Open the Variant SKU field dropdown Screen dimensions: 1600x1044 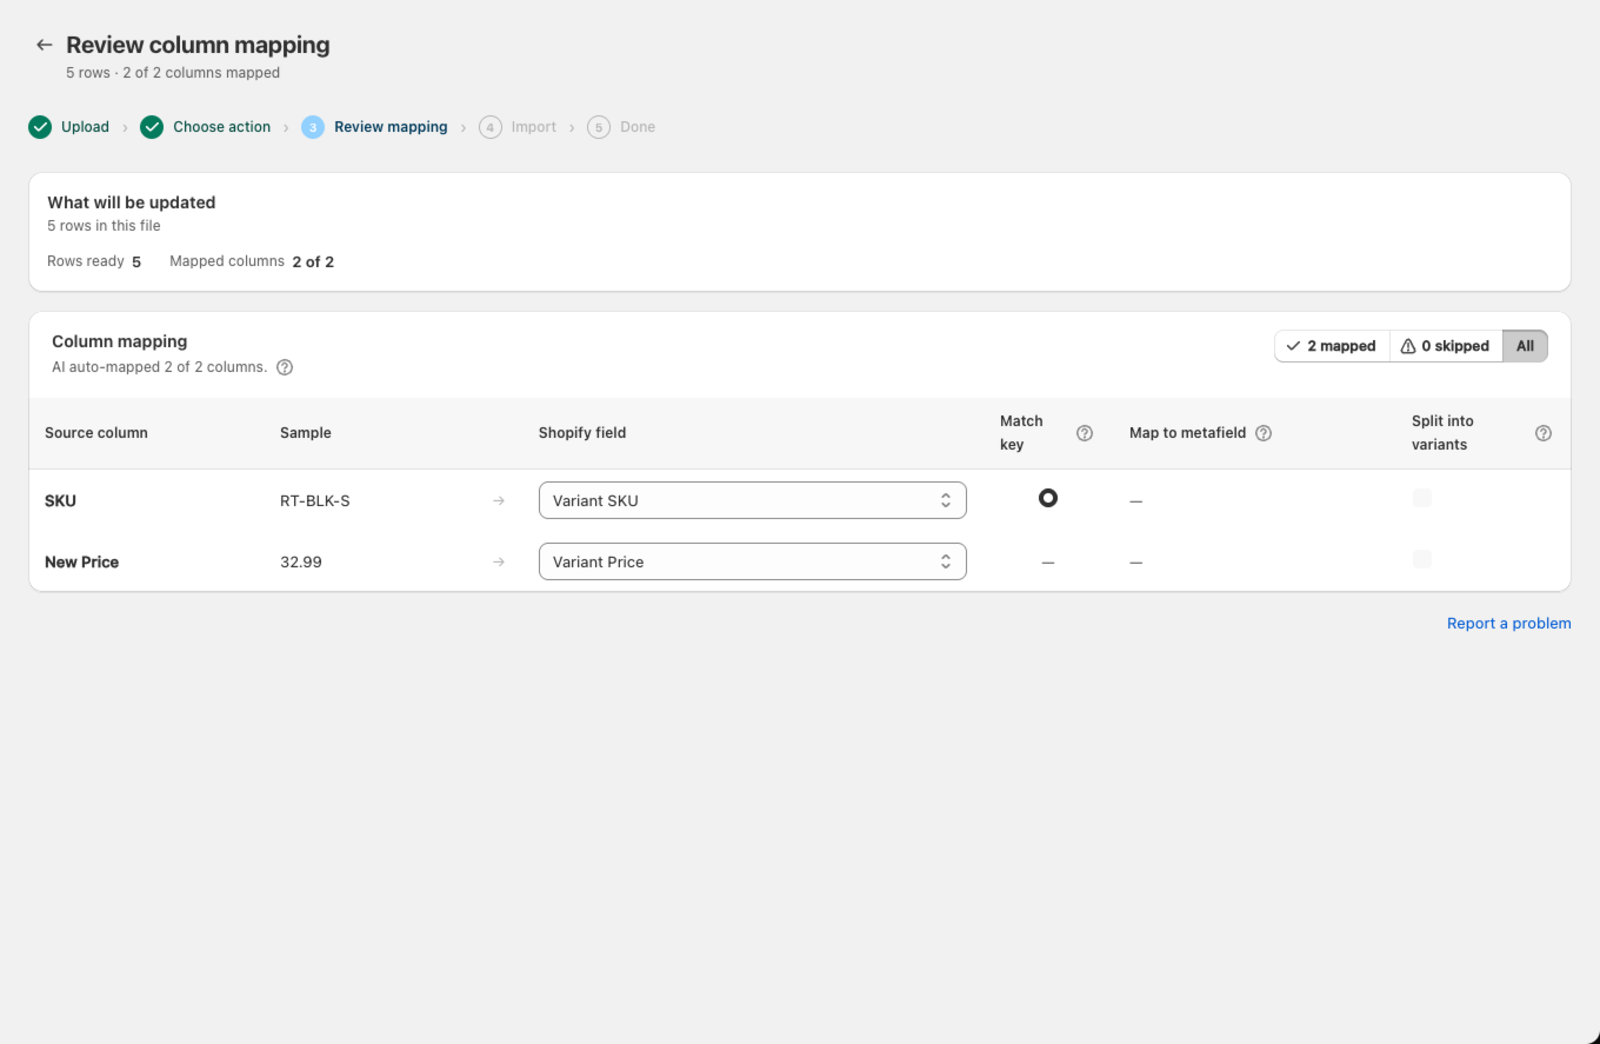point(753,501)
